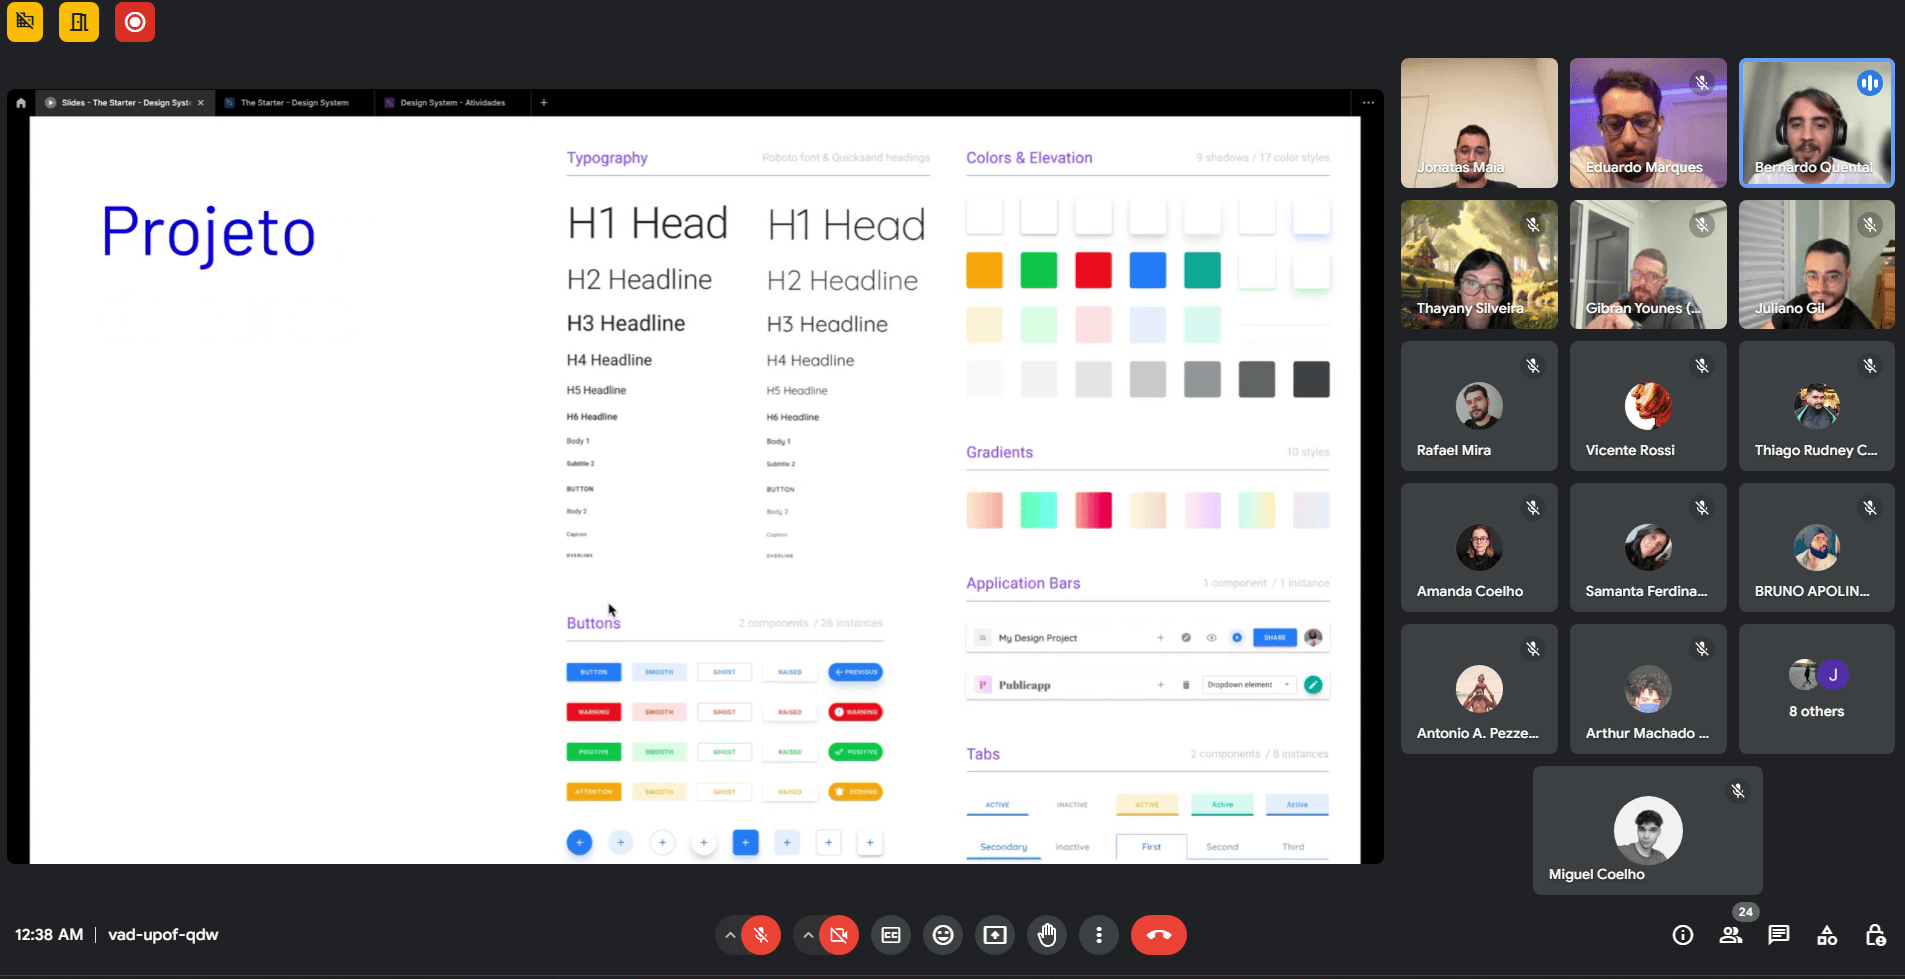
Task: Click the mint green gradient swatch
Action: 1039,510
